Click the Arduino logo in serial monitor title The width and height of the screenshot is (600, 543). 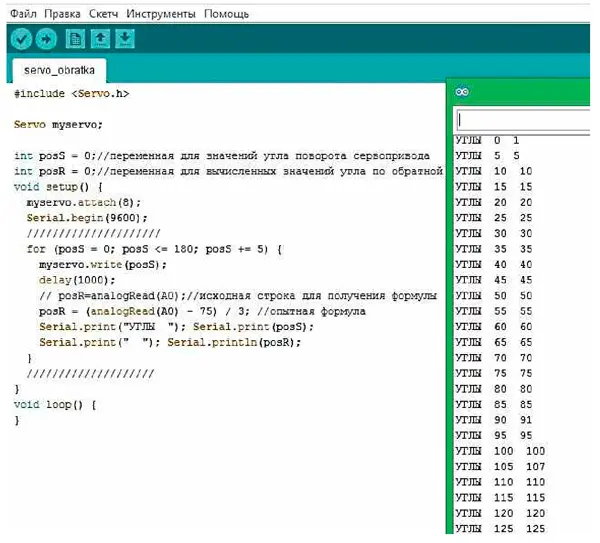coord(461,91)
